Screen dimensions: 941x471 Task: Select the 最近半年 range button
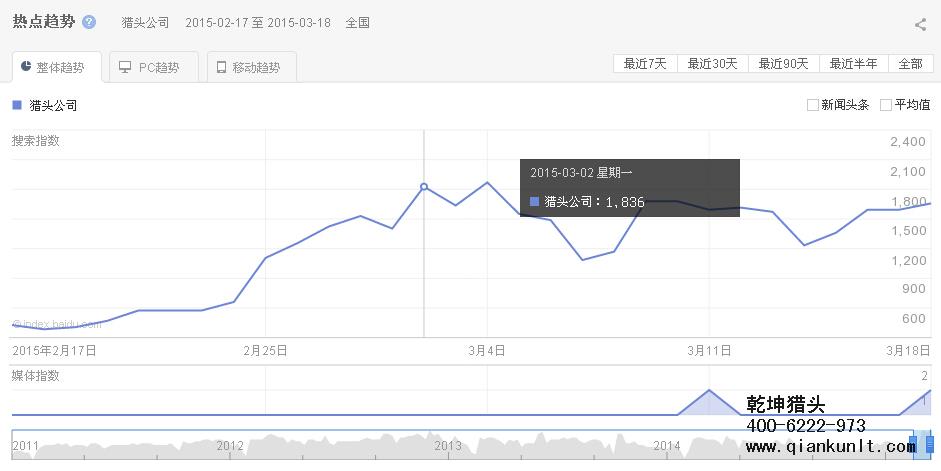(x=853, y=63)
